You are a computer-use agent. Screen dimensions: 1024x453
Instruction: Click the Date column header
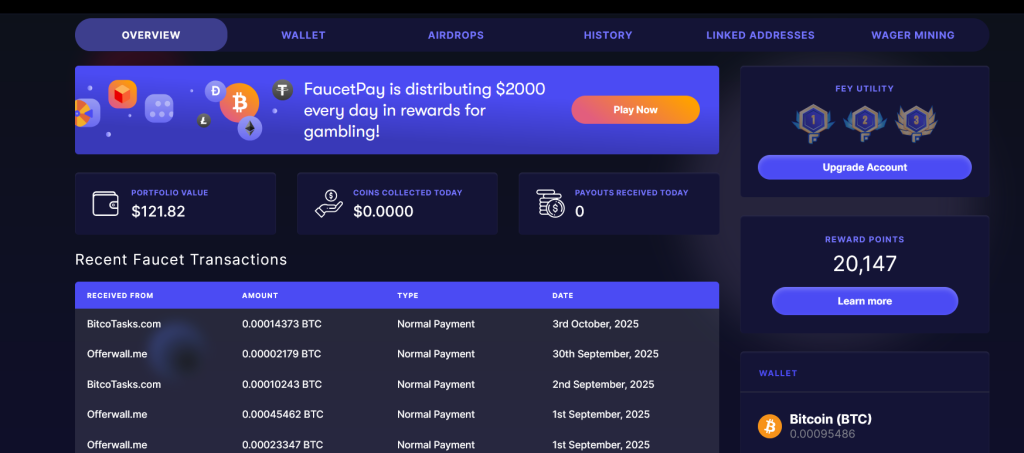tap(563, 296)
